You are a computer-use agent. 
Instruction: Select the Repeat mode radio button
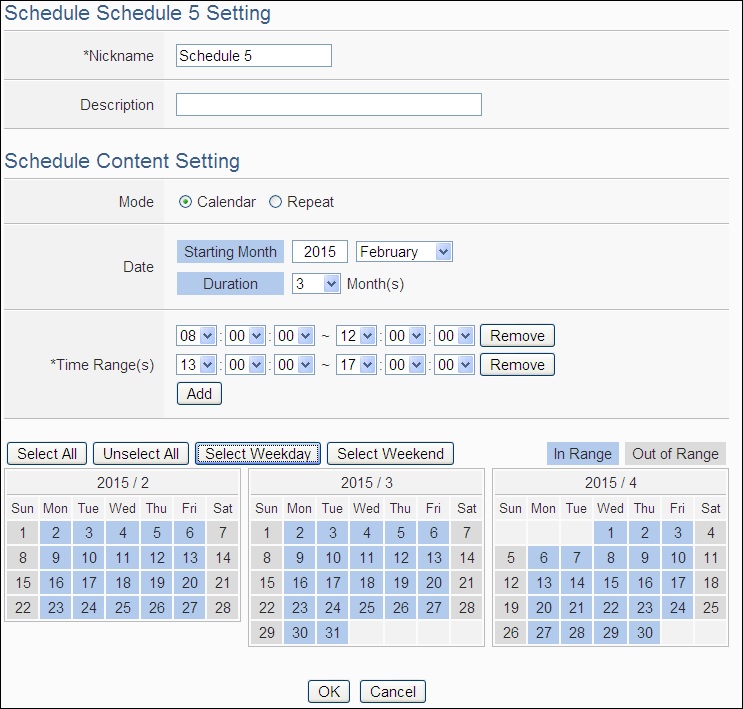coord(275,202)
